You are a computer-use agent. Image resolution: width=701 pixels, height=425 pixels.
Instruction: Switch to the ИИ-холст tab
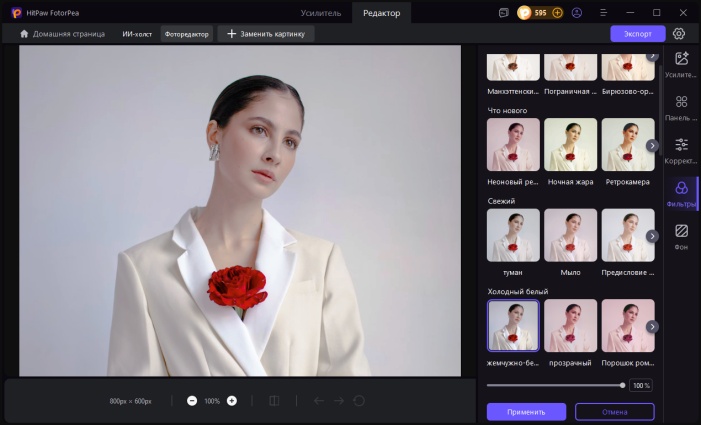click(136, 33)
